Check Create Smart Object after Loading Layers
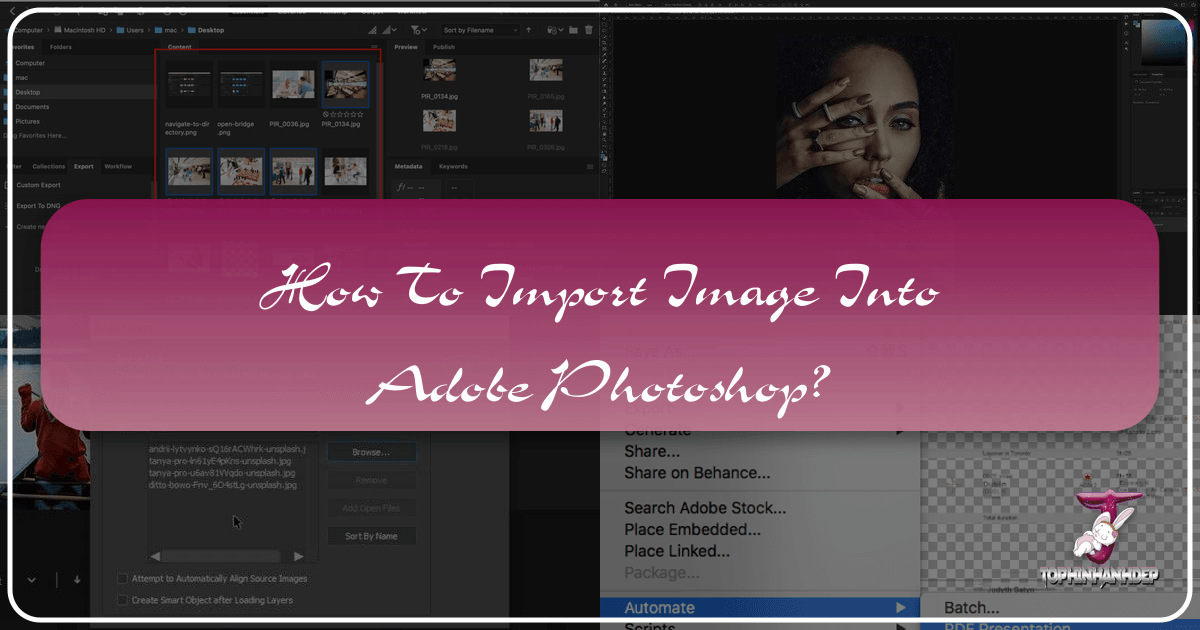The width and height of the screenshot is (1200, 630). tap(123, 600)
